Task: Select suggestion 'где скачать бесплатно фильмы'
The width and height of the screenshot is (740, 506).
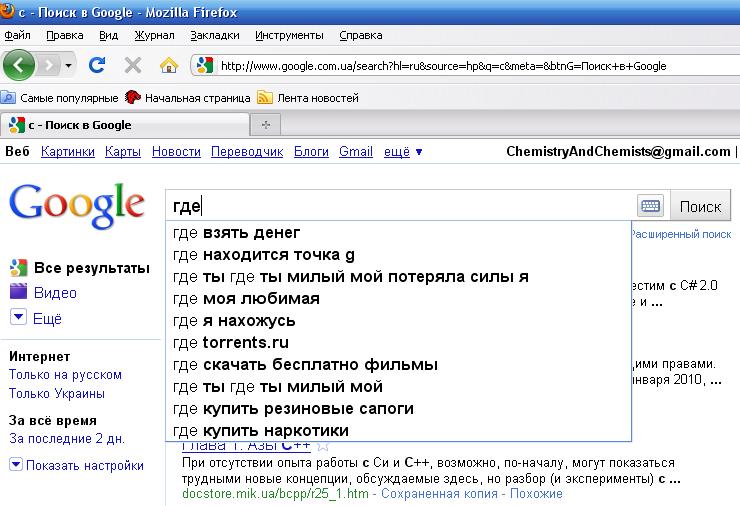Action: coord(305,365)
